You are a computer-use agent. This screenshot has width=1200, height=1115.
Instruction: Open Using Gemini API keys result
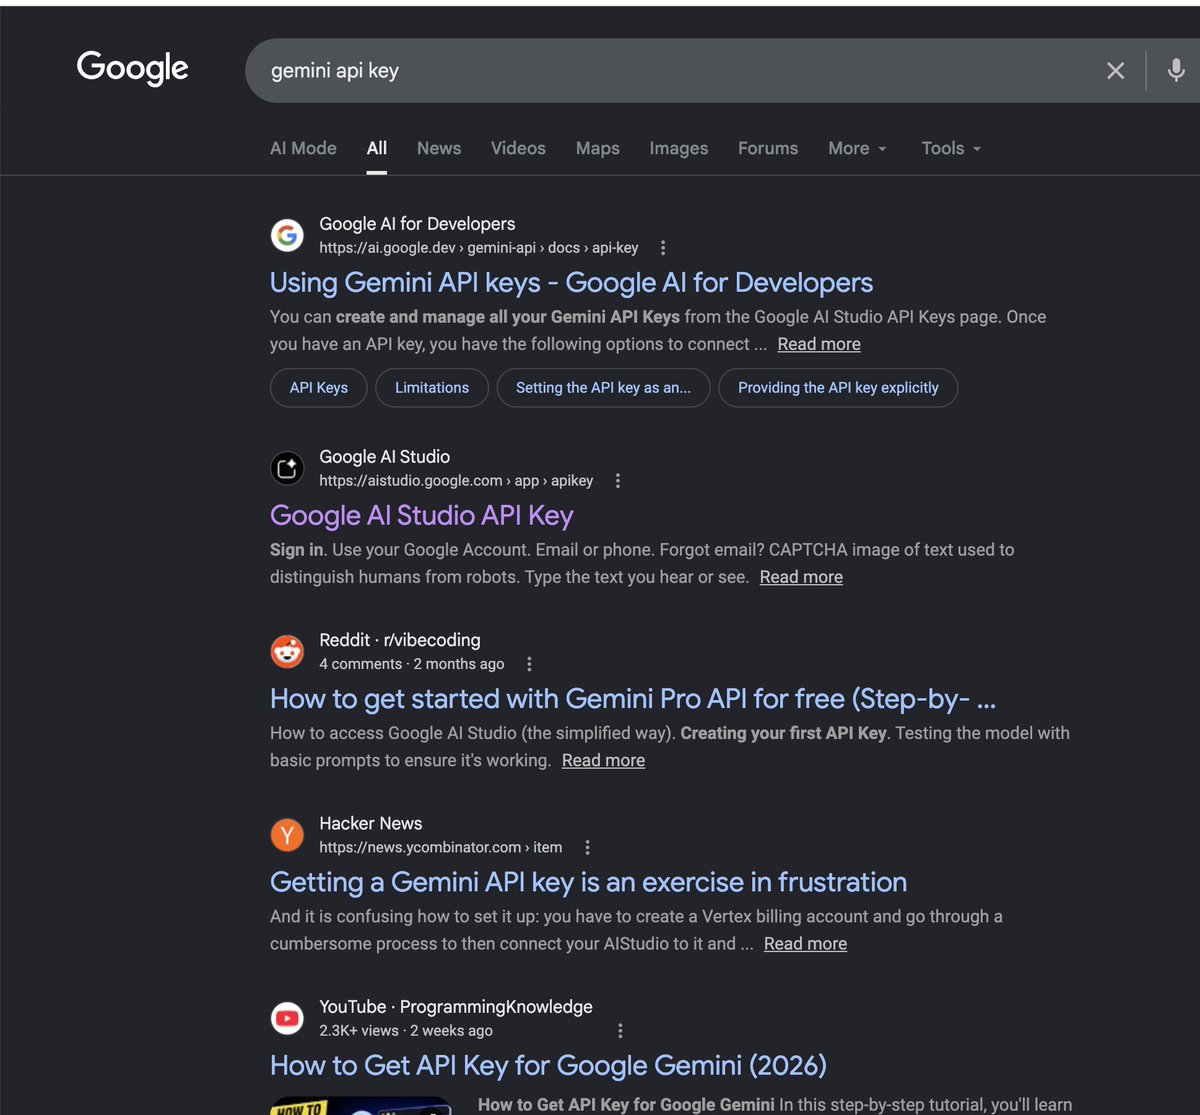tap(572, 283)
